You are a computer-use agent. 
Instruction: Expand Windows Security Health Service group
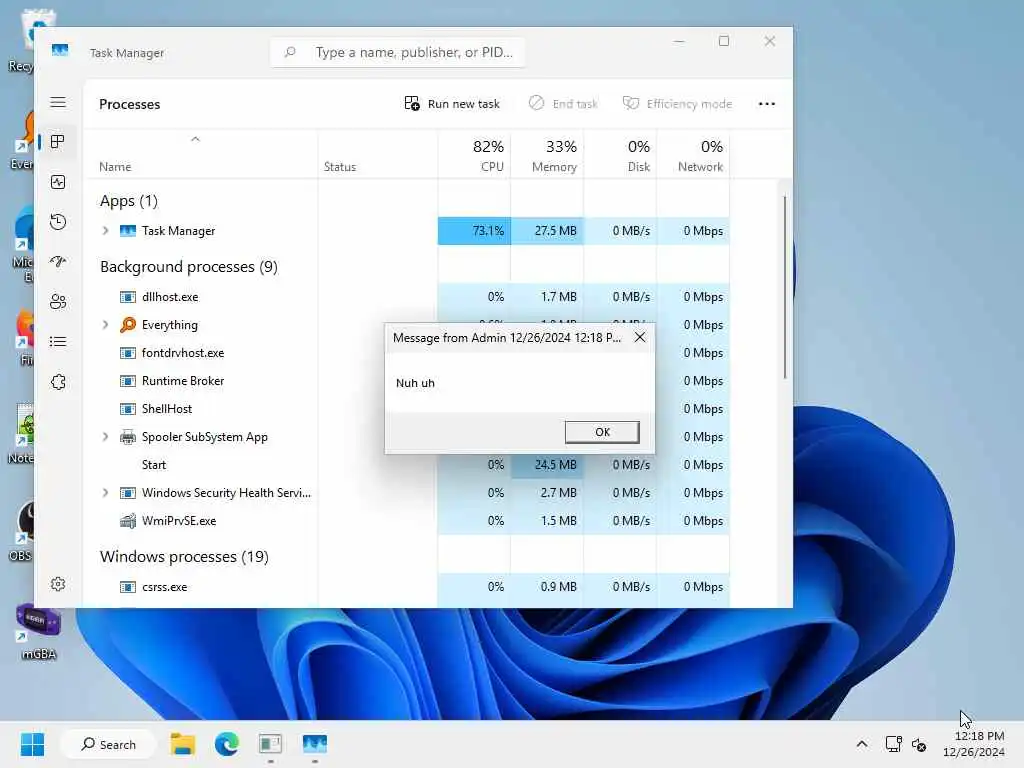click(x=105, y=493)
